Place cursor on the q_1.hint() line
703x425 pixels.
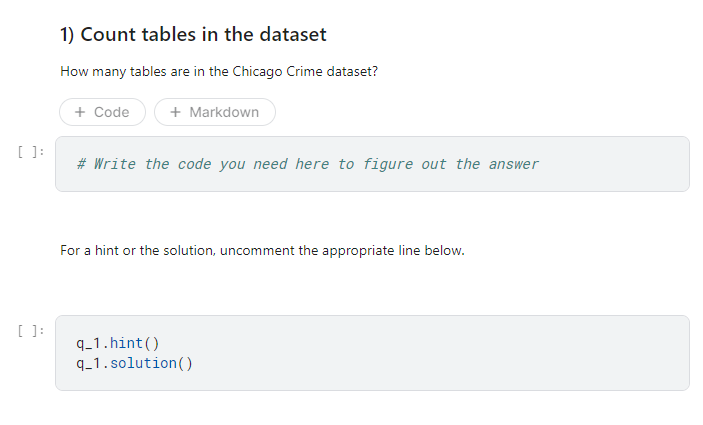tap(118, 344)
